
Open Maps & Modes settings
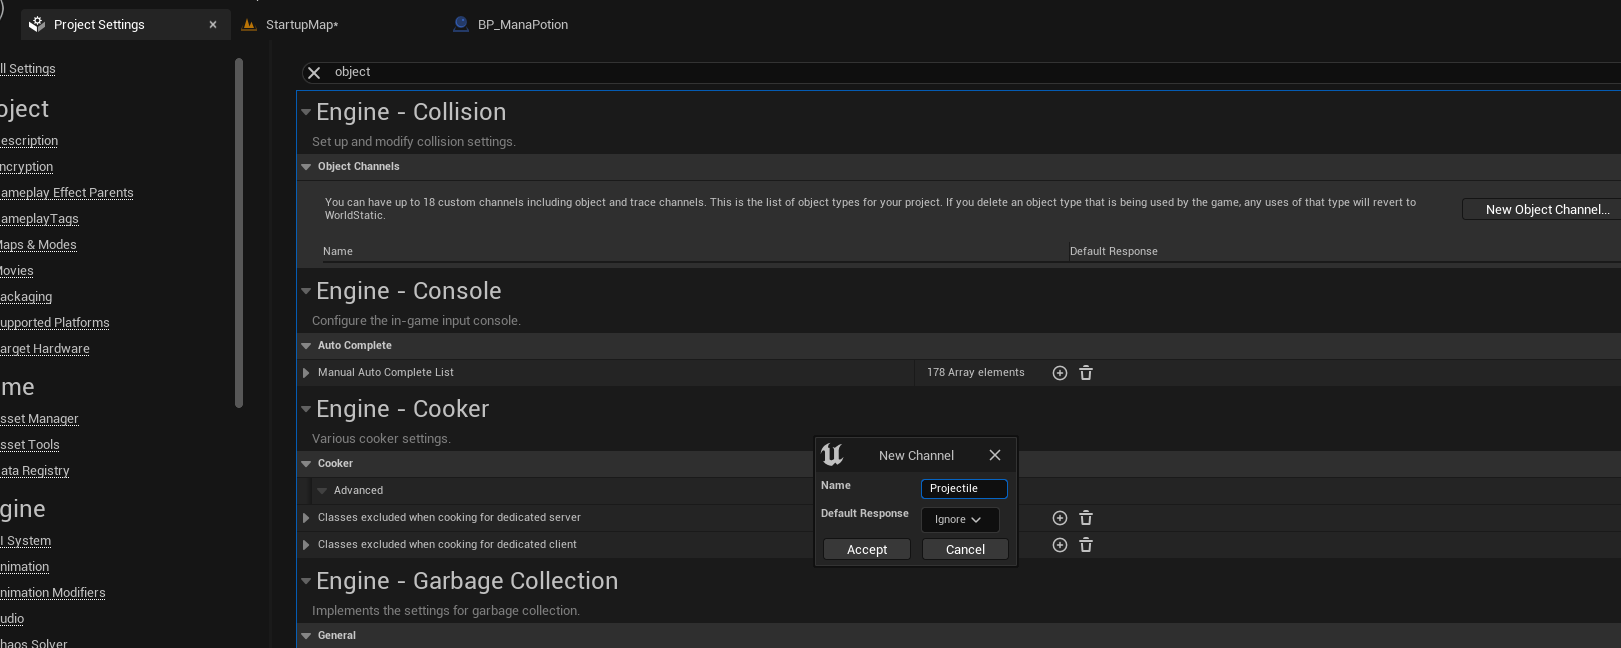[x=38, y=245]
